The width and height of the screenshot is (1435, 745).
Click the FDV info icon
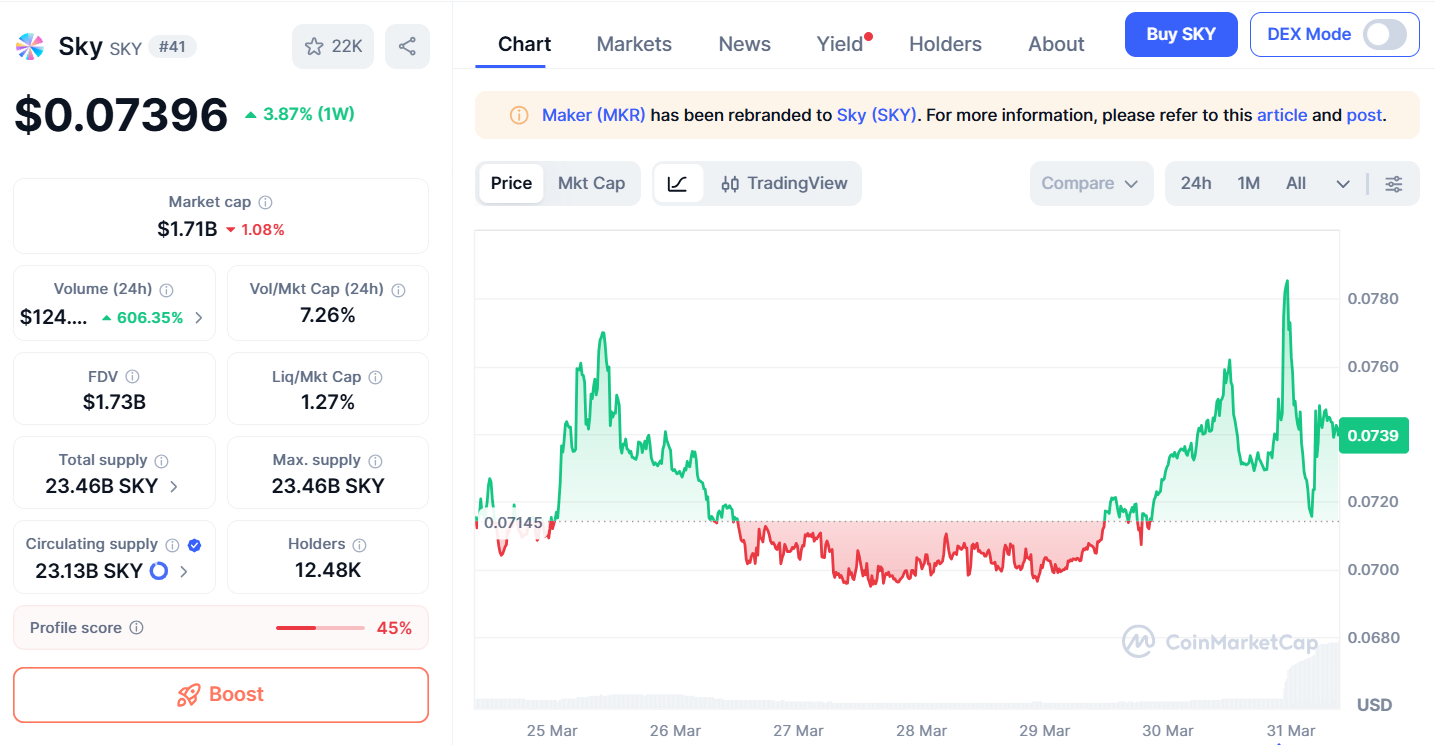pyautogui.click(x=132, y=377)
